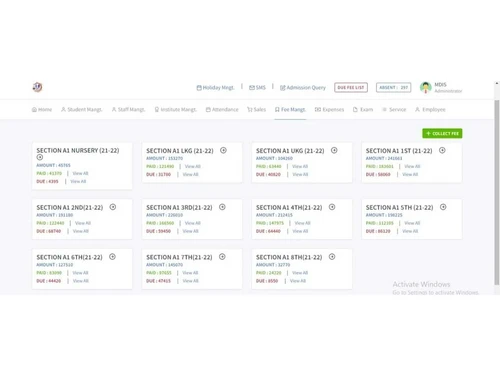Click the school logo icon
The image size is (500, 375).
(x=37, y=87)
